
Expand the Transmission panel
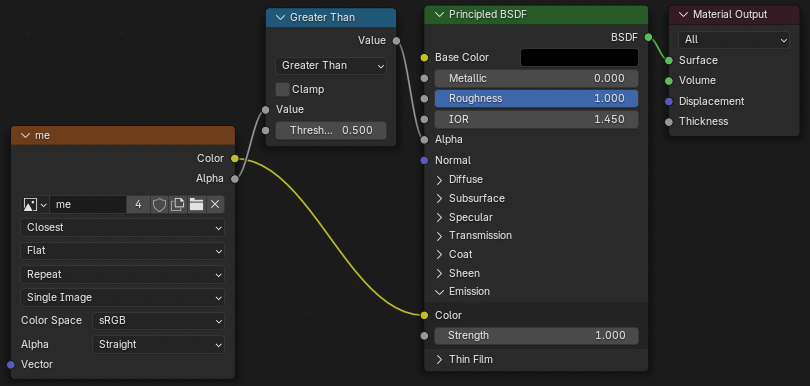(x=440, y=236)
